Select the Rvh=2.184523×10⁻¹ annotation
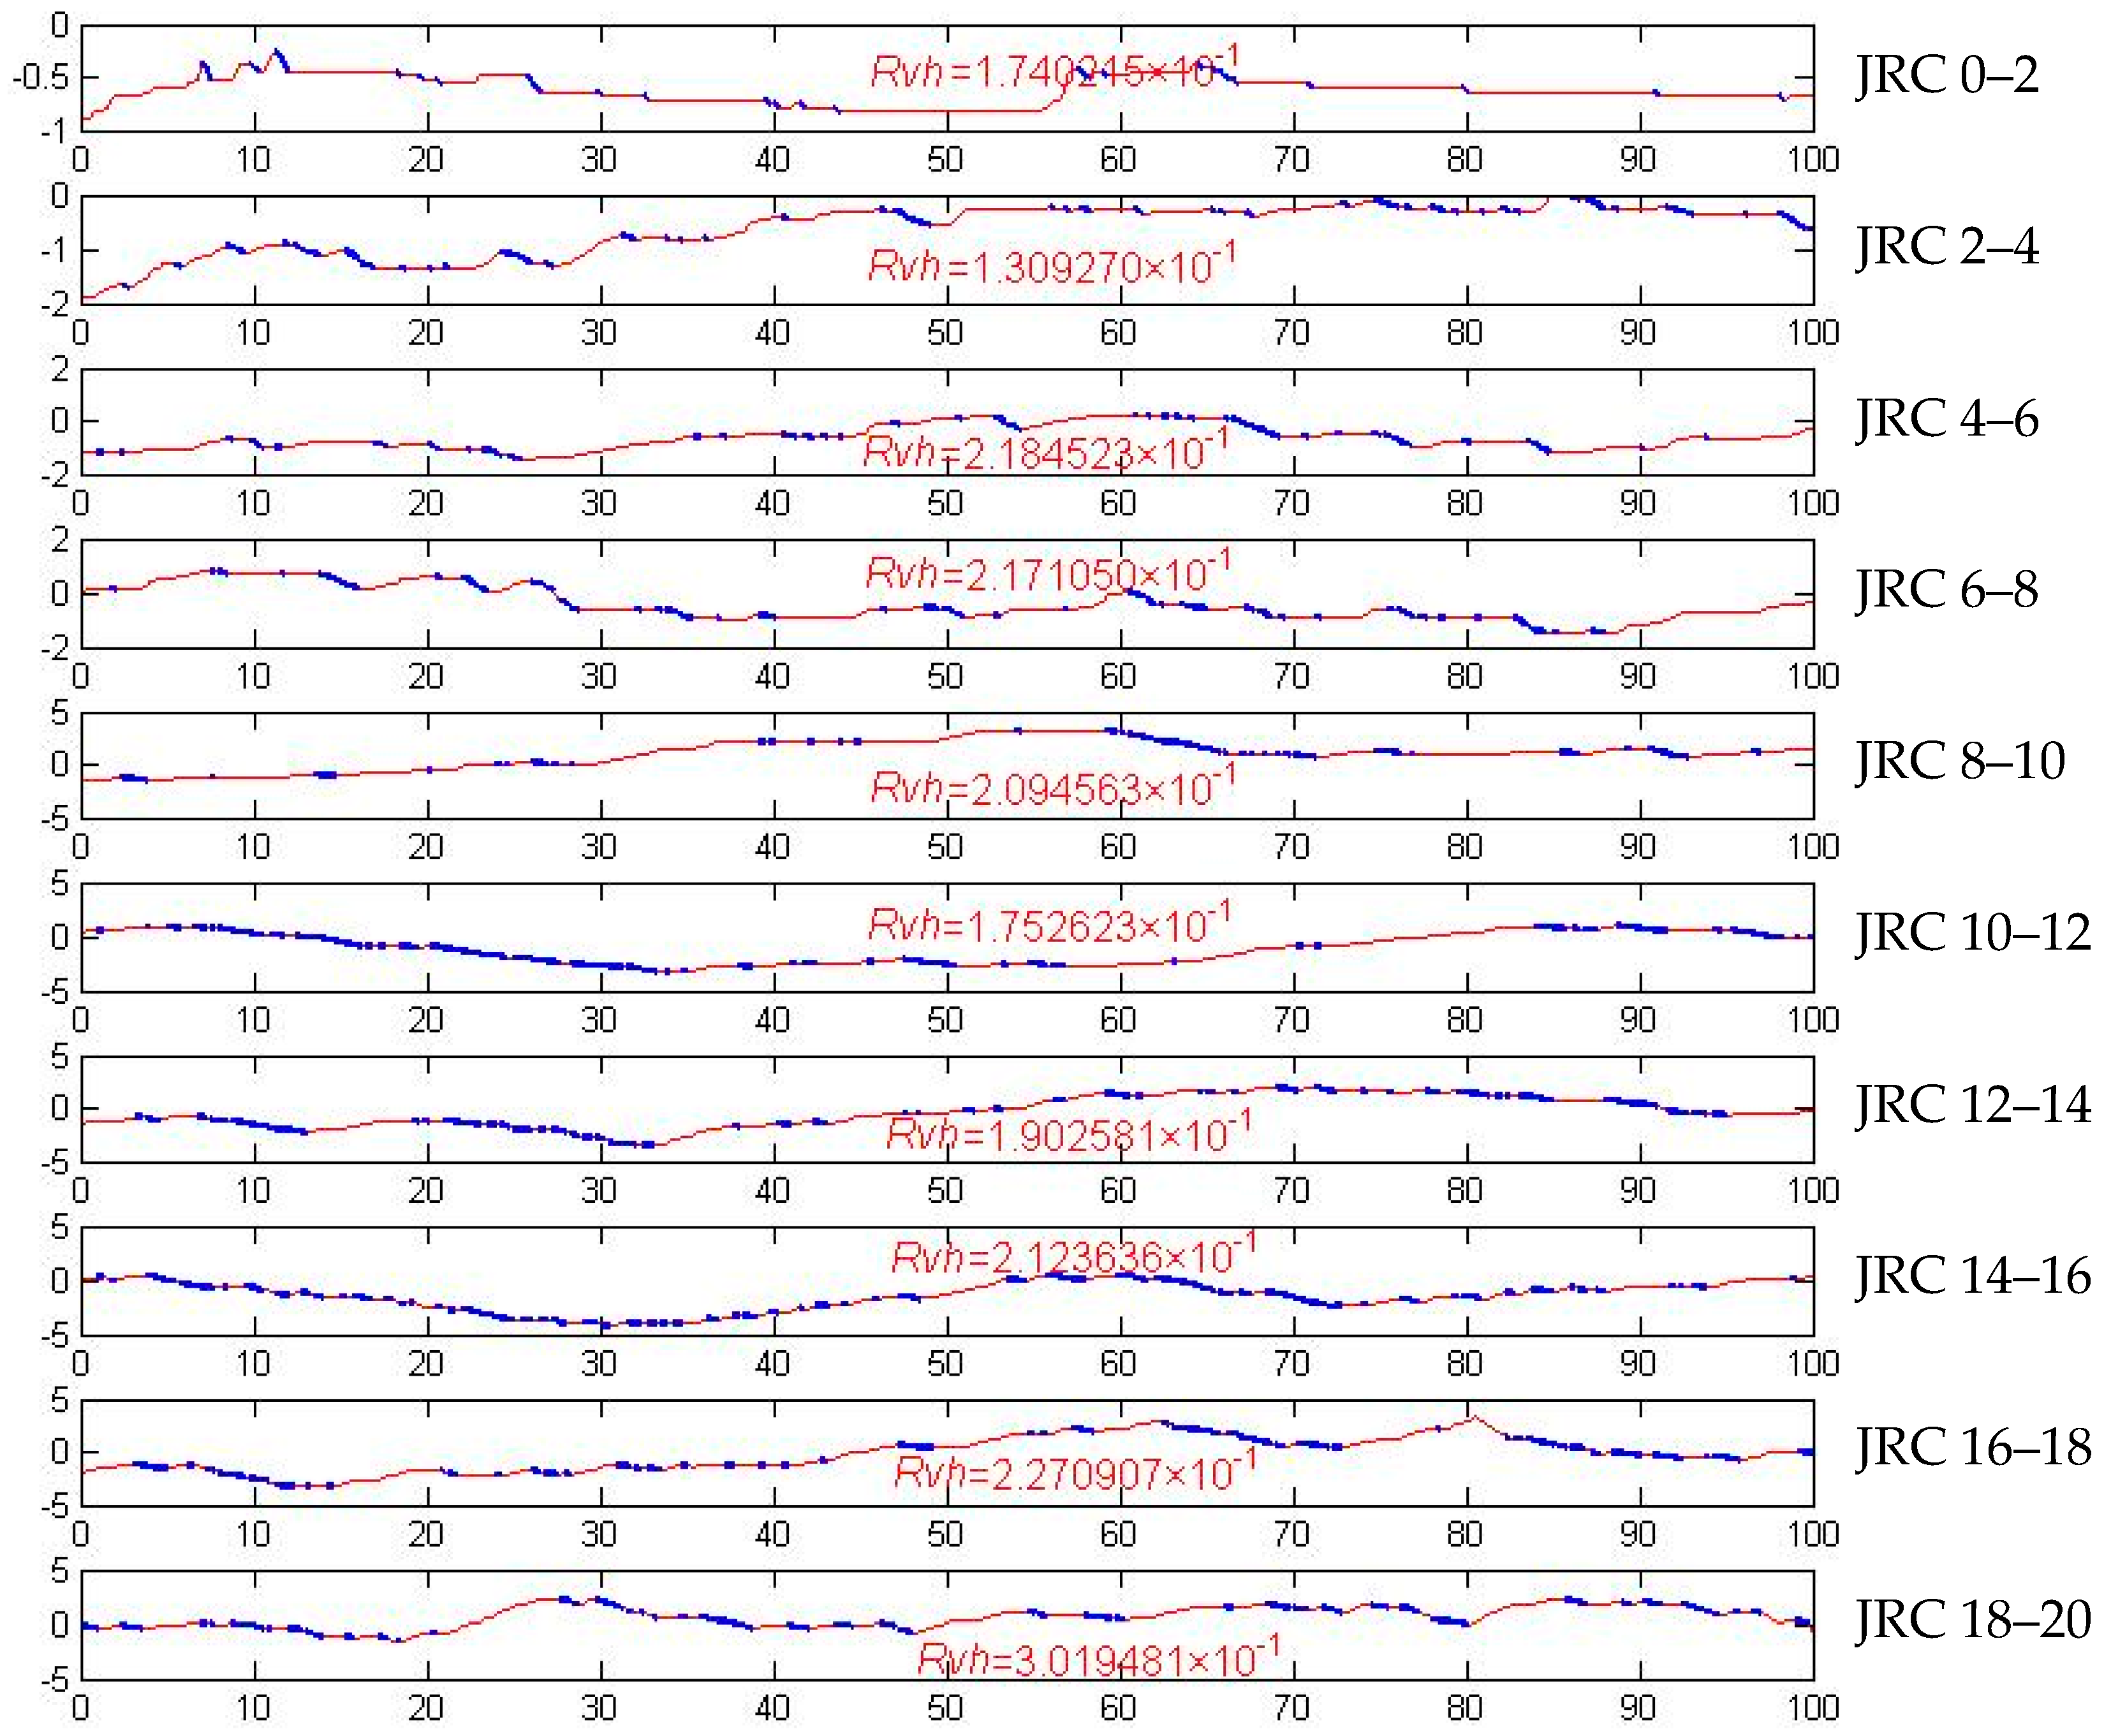The width and height of the screenshot is (2104, 1736). pos(1045,452)
